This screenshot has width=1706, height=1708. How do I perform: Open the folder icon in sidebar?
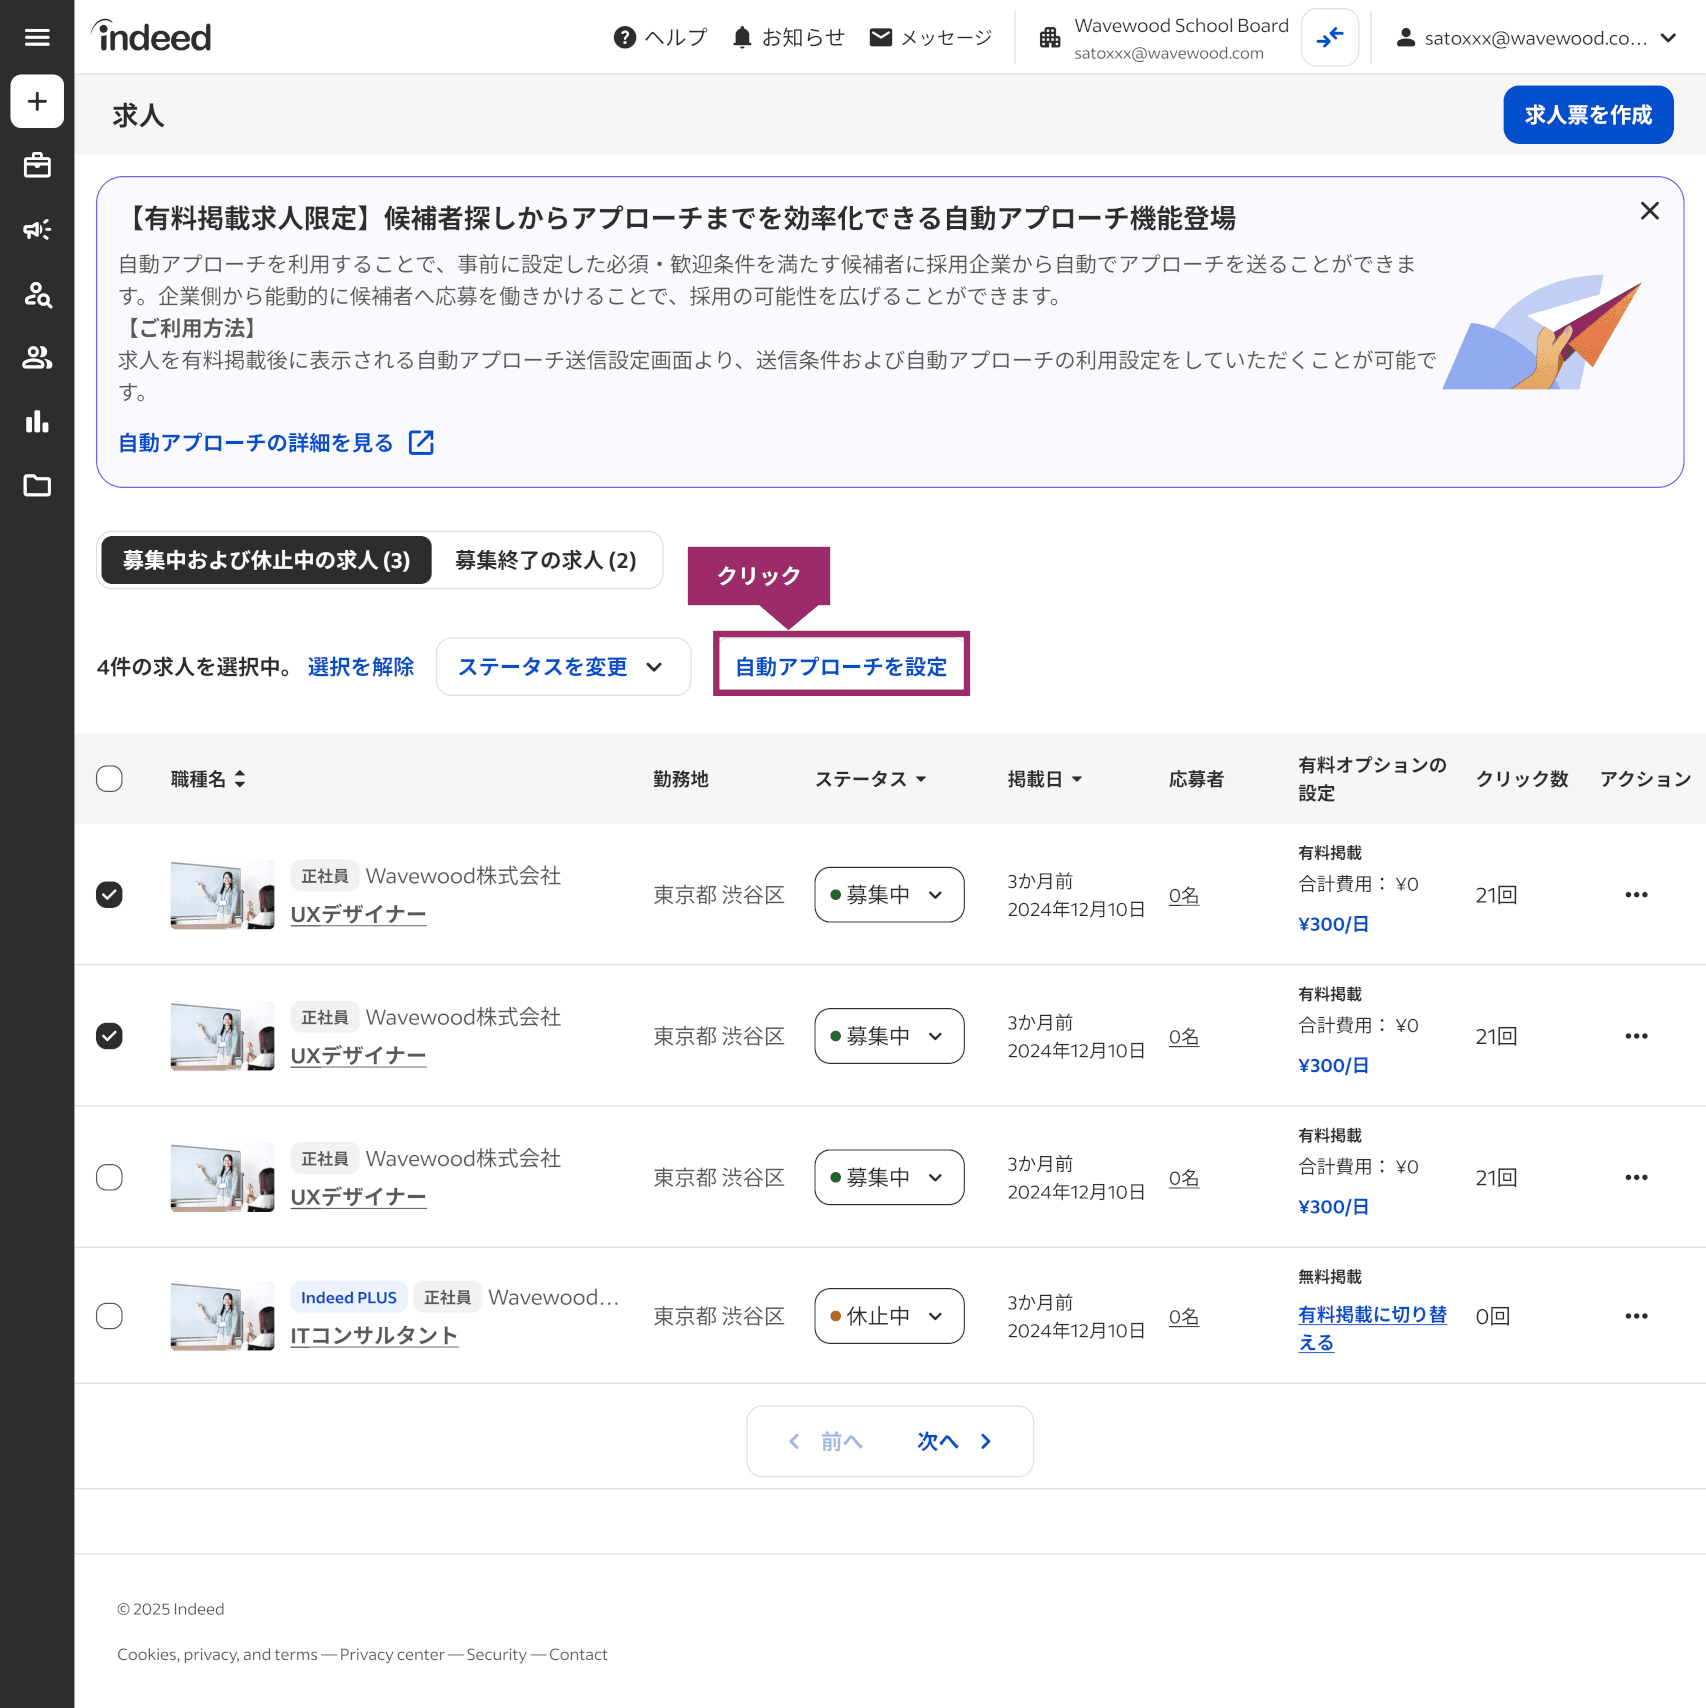tap(37, 485)
